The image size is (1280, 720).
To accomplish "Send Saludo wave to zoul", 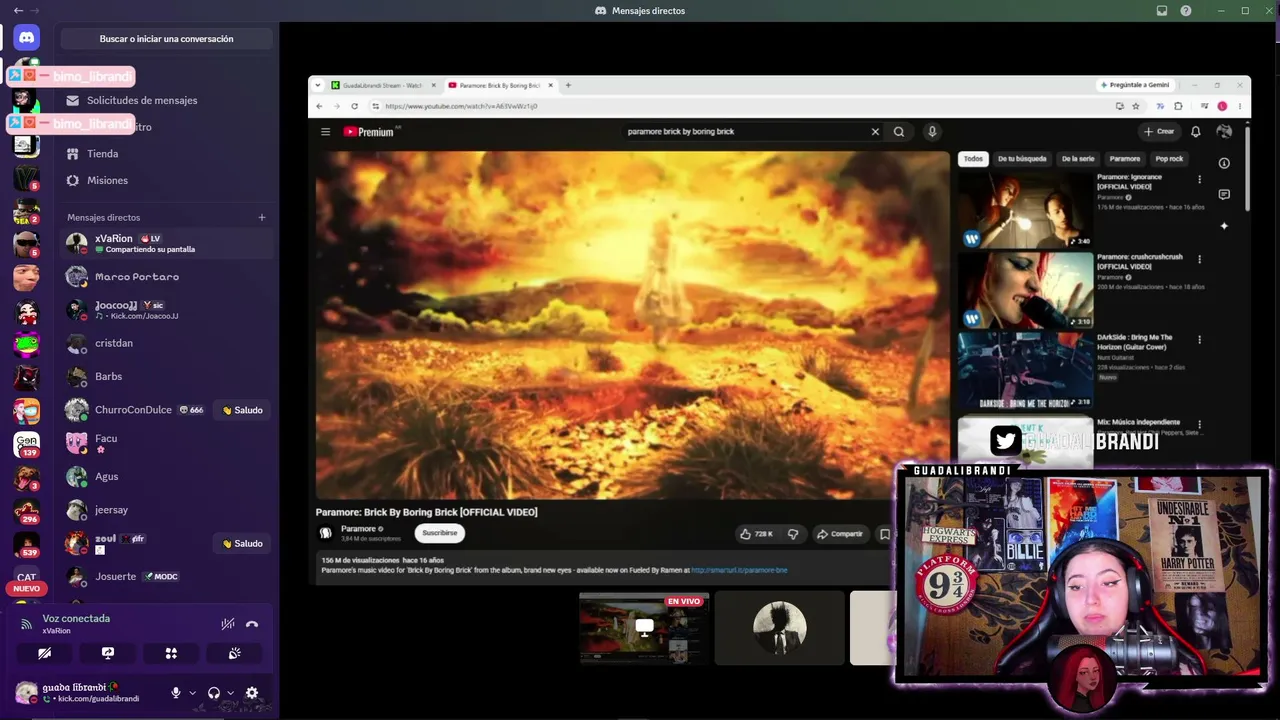I will pos(242,543).
